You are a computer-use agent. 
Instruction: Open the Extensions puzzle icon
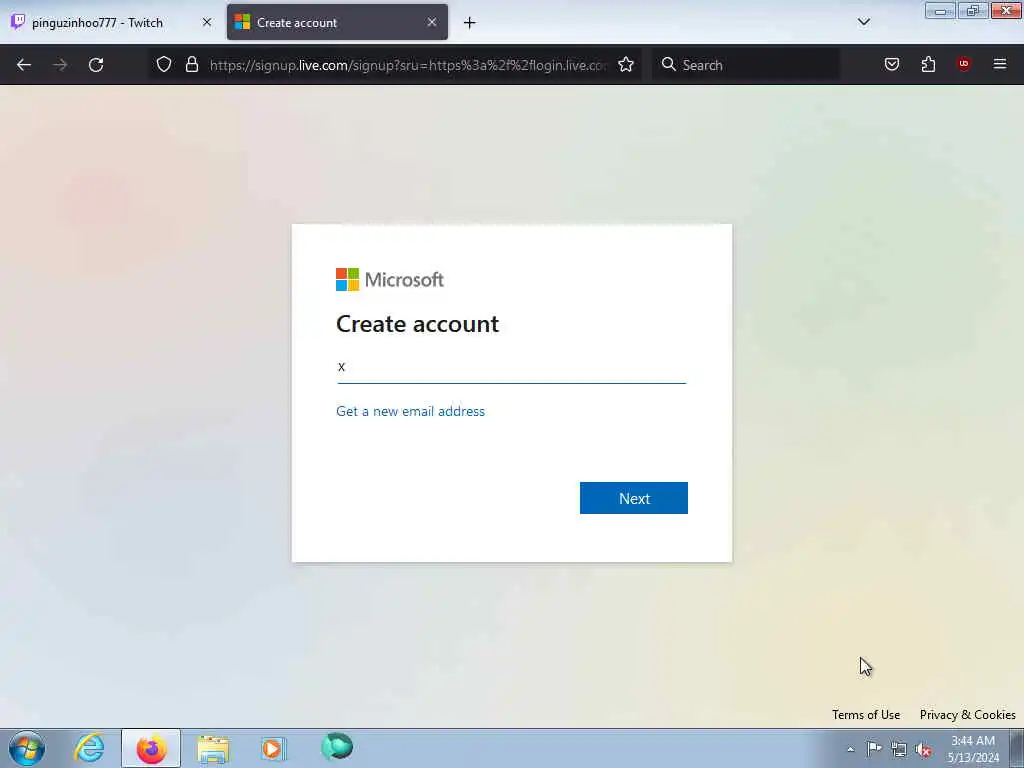point(928,64)
